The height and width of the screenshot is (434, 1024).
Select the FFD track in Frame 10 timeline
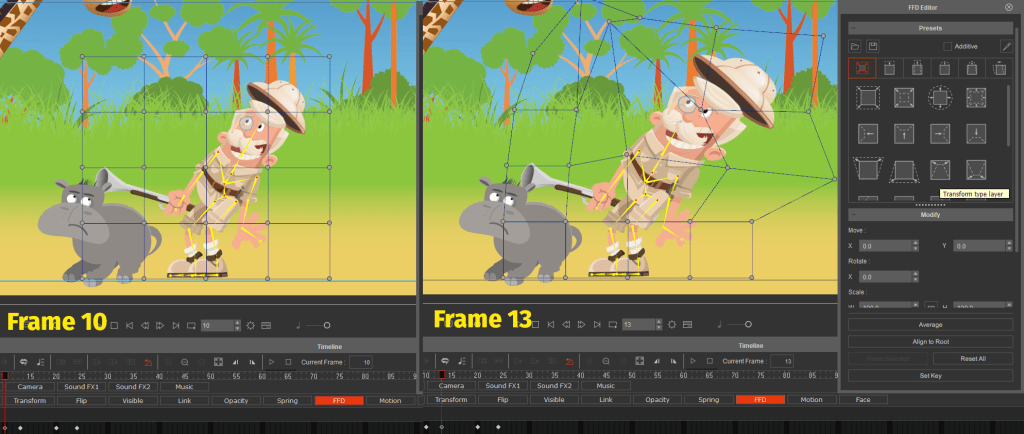pos(339,400)
